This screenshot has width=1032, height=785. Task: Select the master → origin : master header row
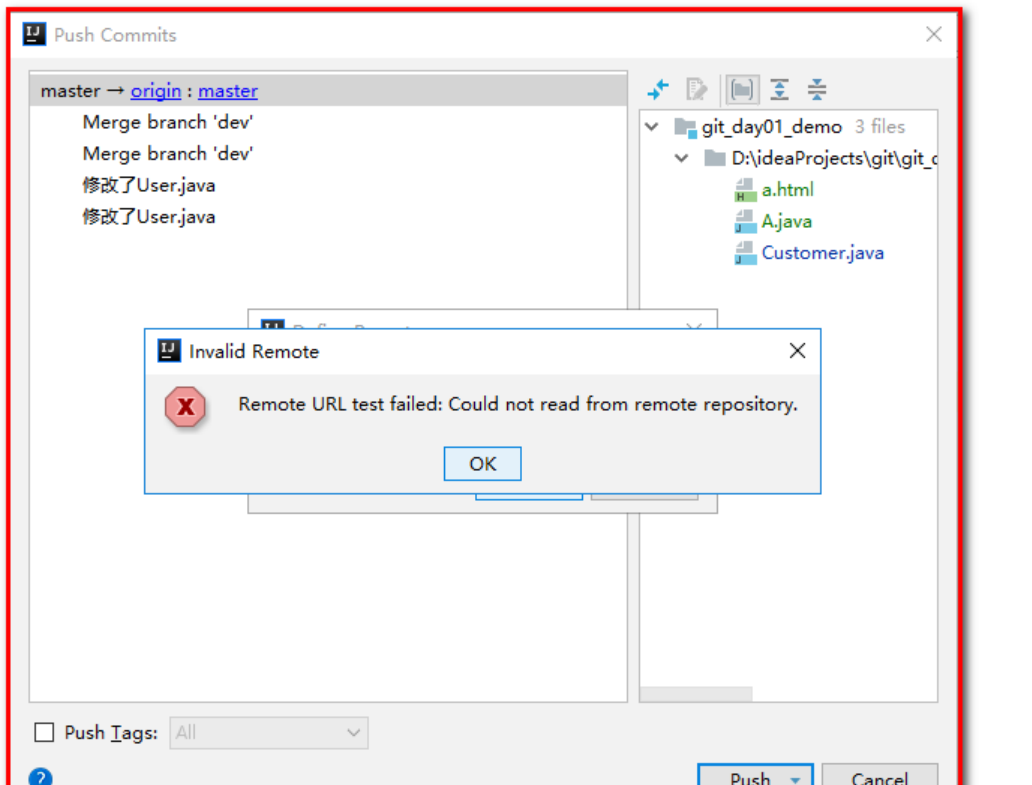(x=328, y=91)
